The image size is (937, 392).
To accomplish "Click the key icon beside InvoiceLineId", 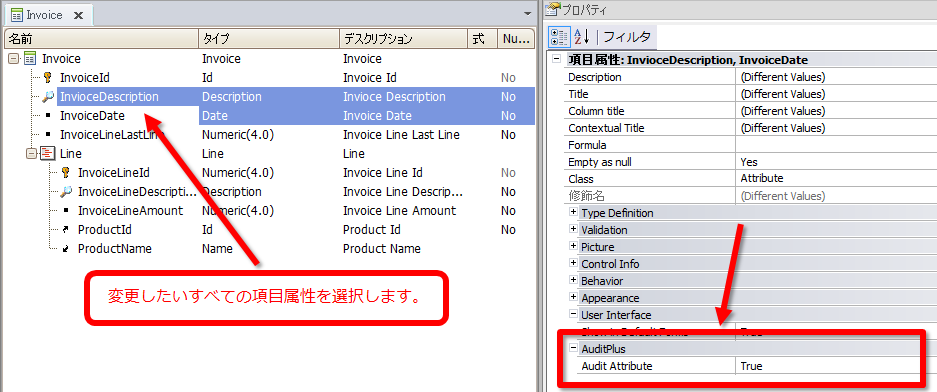I will click(66, 173).
